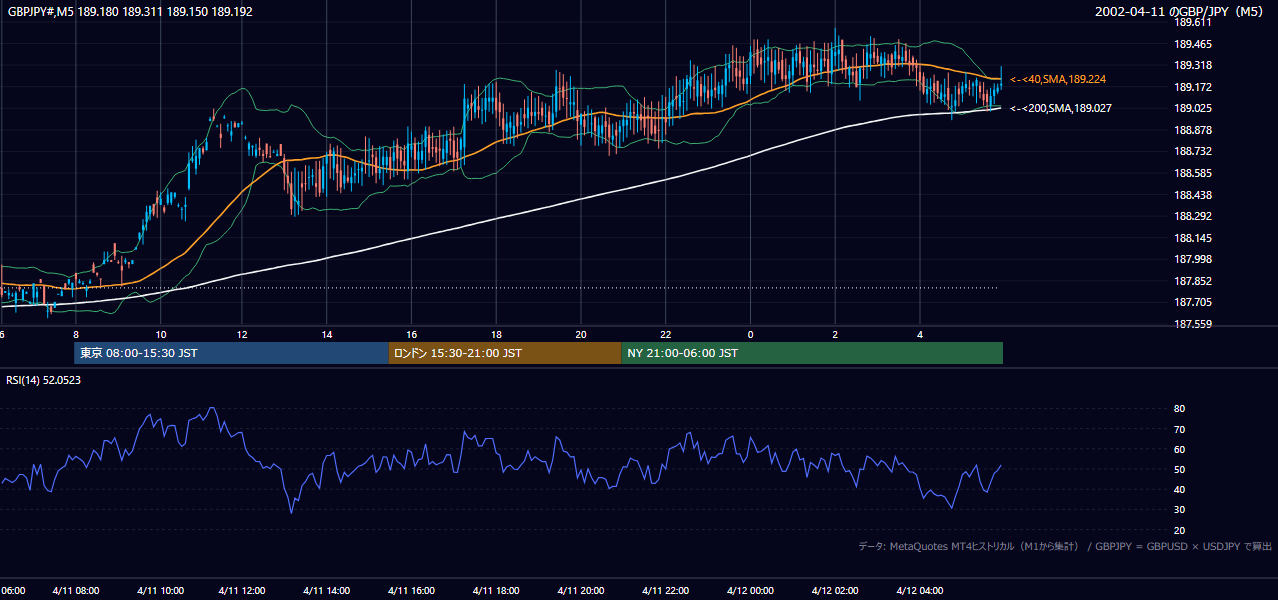Click the 4/11 20:00 bottom time label
The height and width of the screenshot is (600, 1278).
(582, 591)
